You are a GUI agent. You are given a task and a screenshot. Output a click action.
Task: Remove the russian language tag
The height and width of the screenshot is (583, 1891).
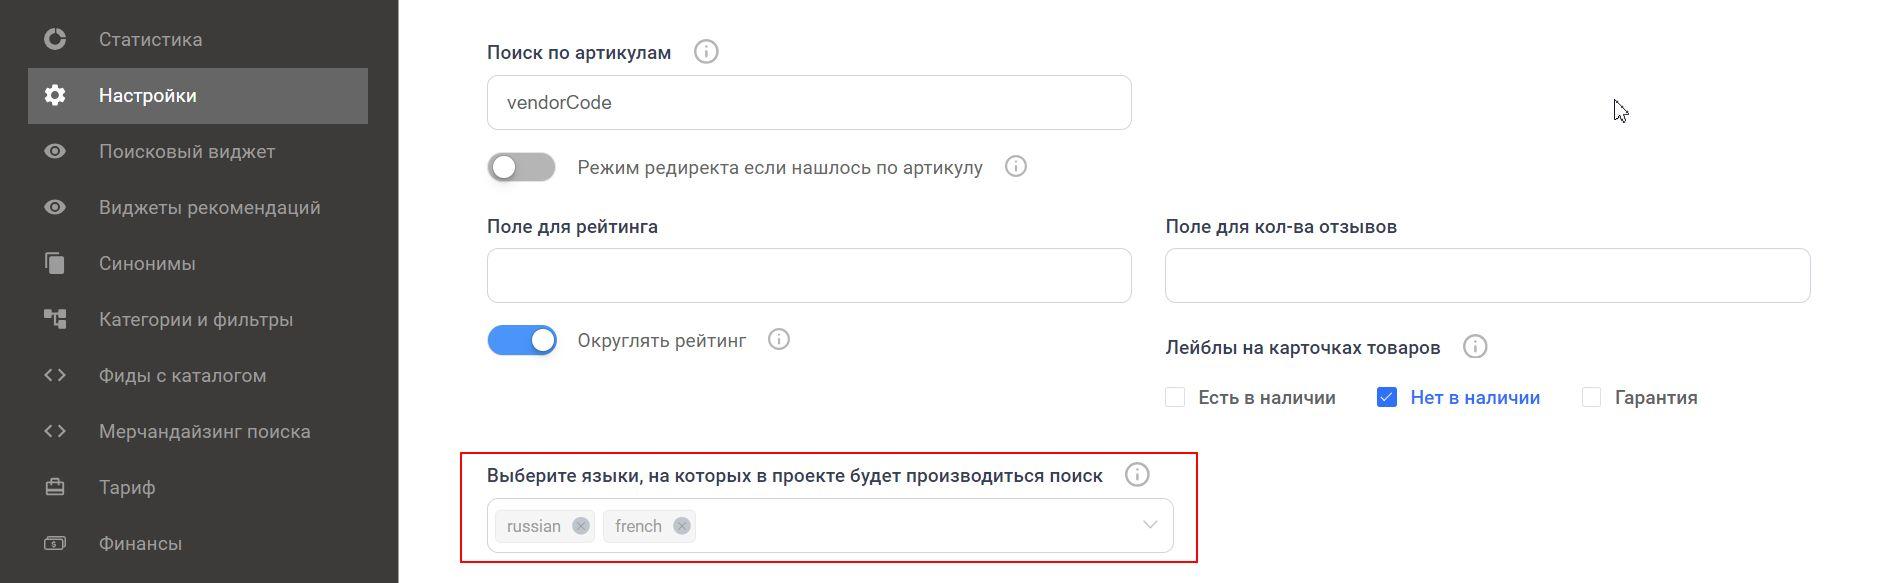point(581,526)
